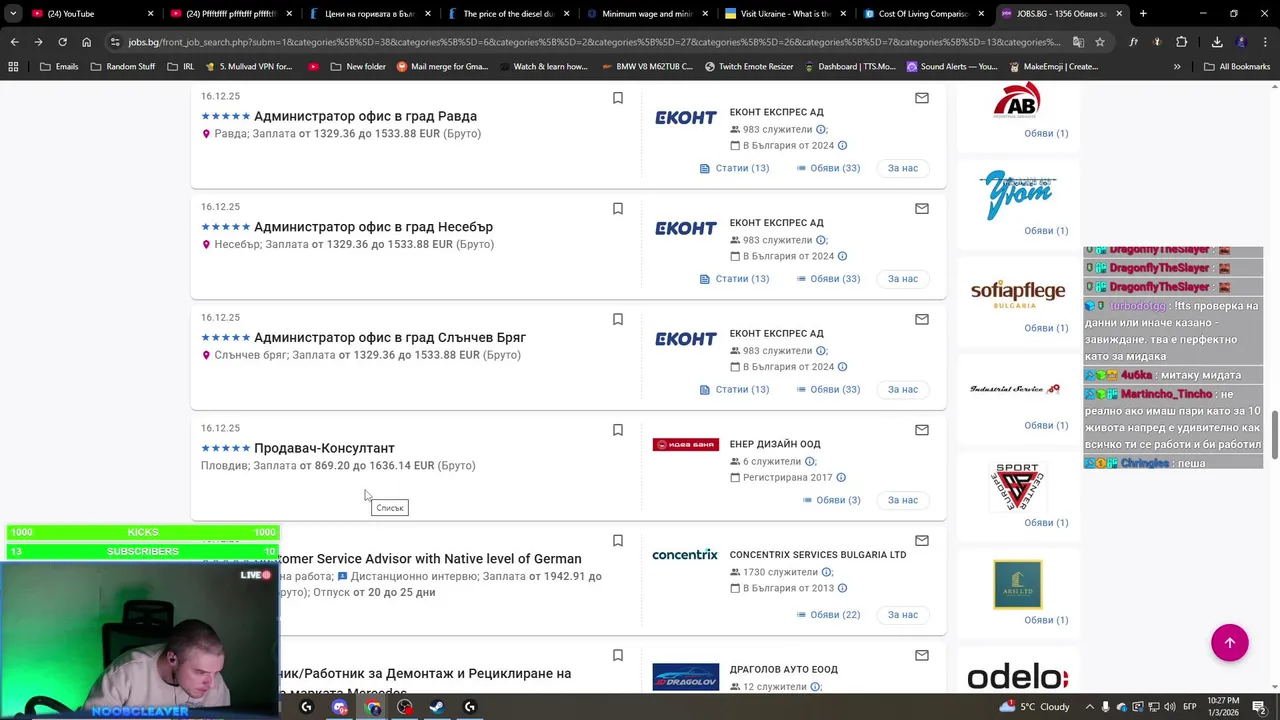Go back with the browser back arrow
The width and height of the screenshot is (1280, 720).
coord(14,42)
